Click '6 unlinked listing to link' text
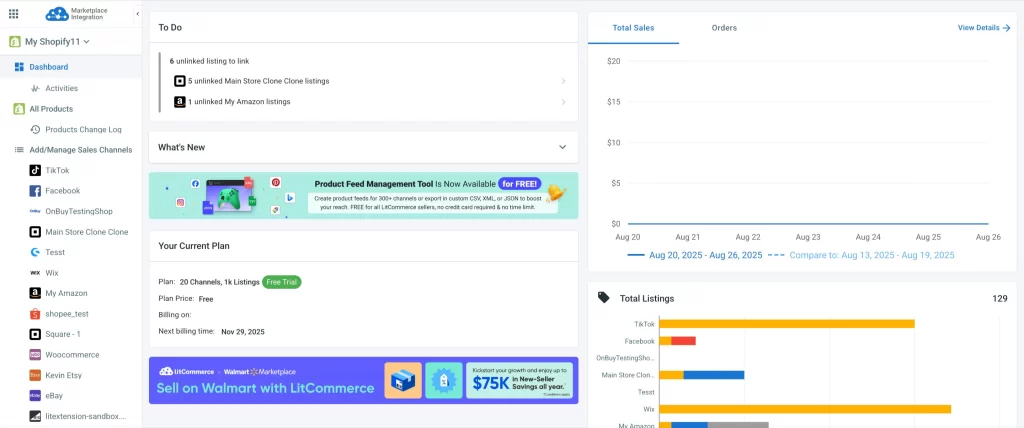 (x=209, y=61)
